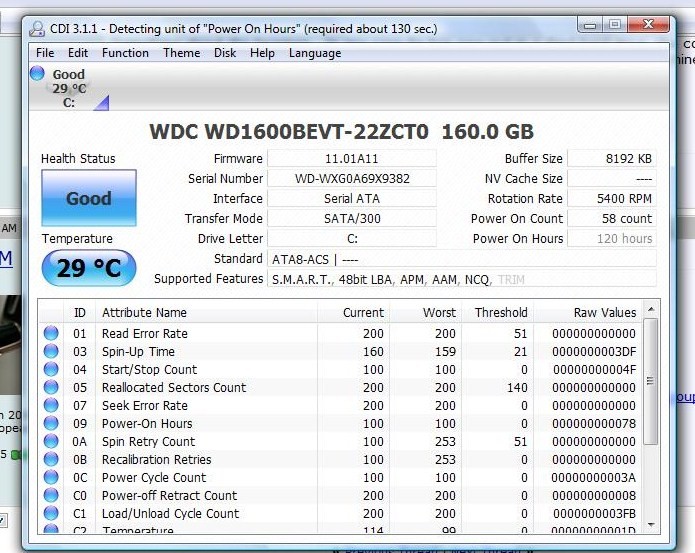This screenshot has width=695, height=553.
Task: Click the status orb for Start/Stop Count
Action: (x=51, y=370)
